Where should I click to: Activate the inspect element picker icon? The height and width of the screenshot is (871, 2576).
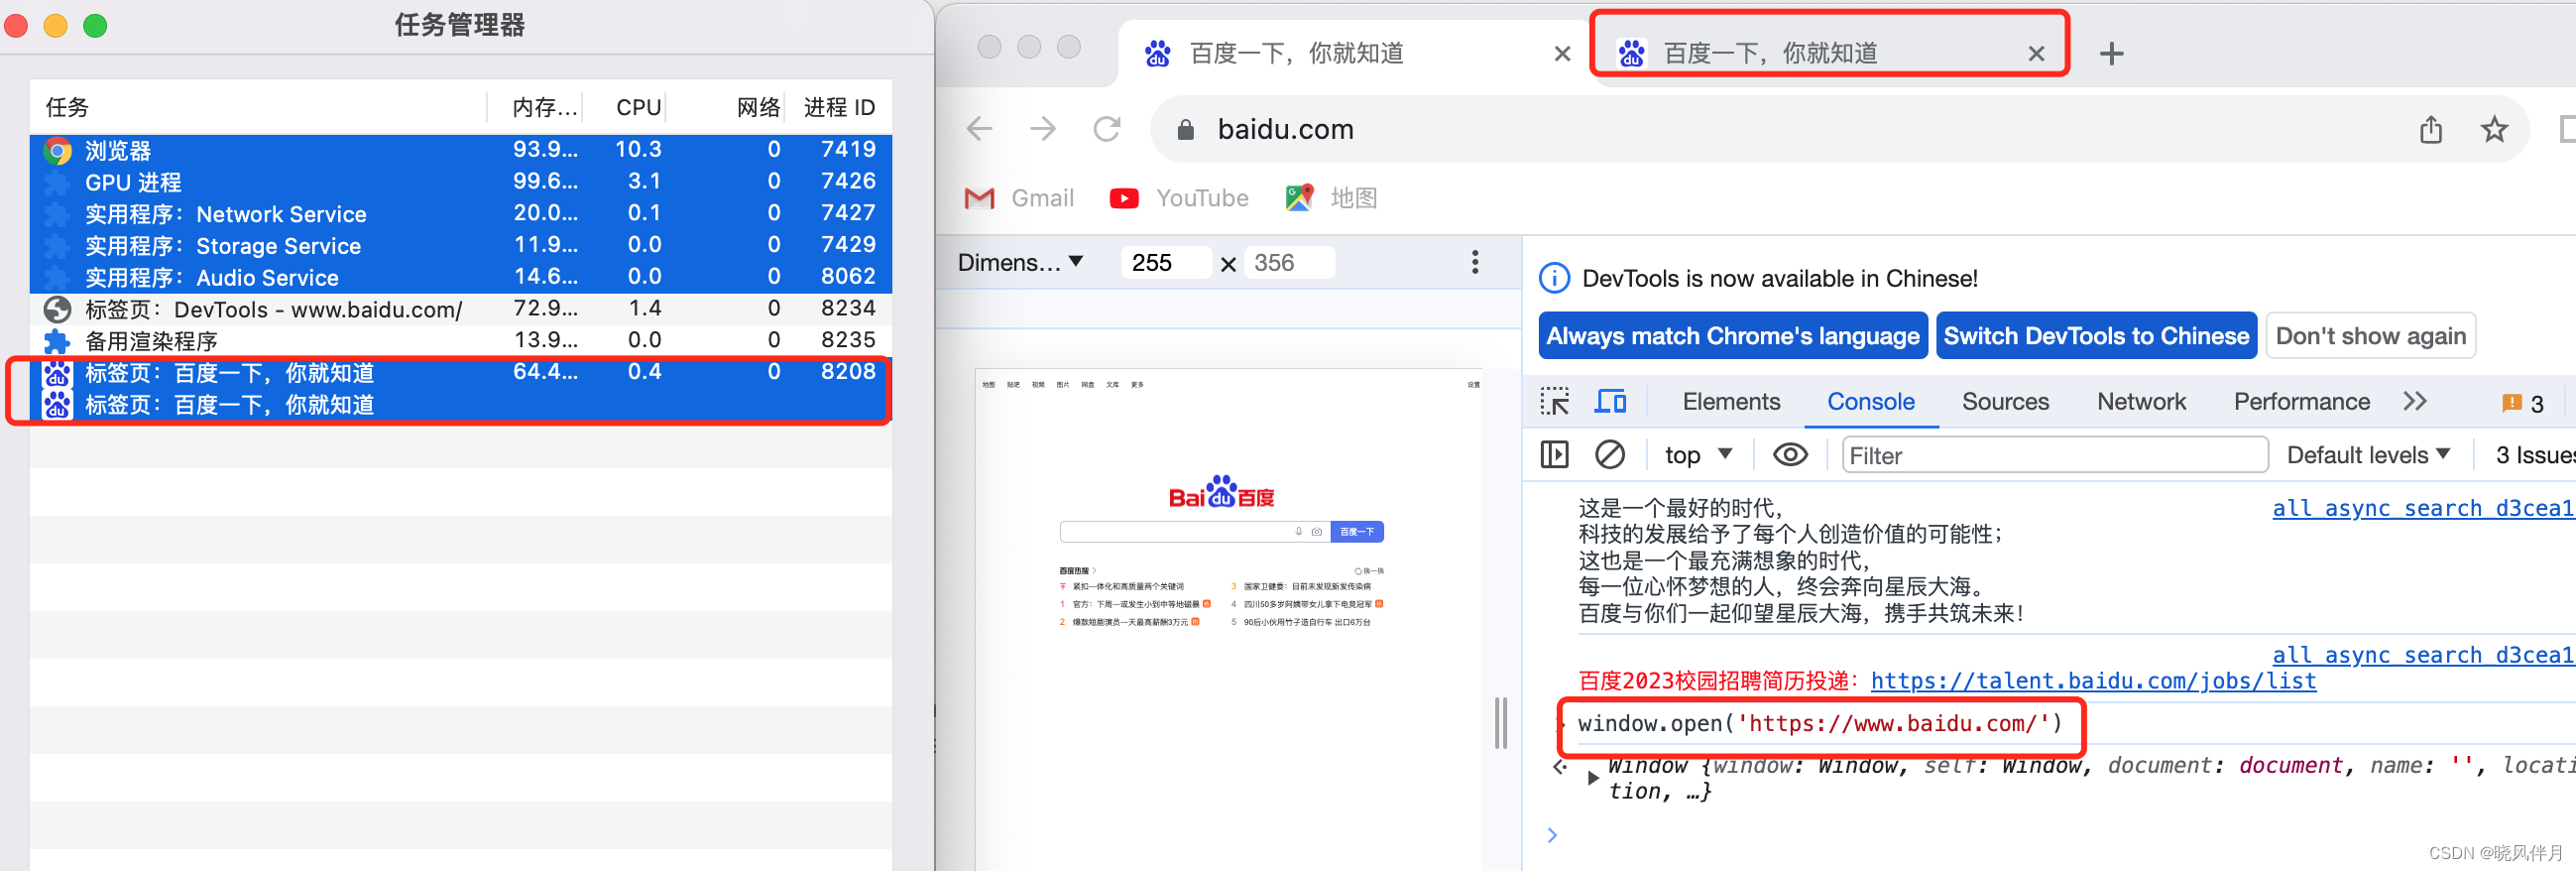click(x=1554, y=402)
